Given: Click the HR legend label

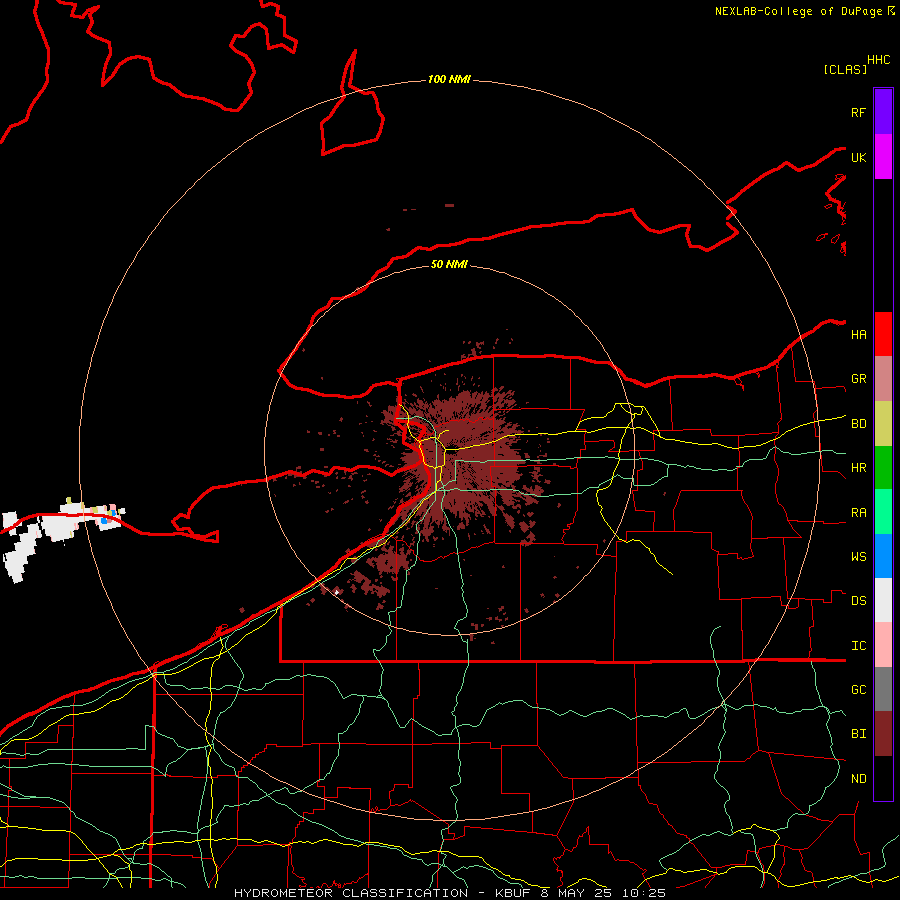Looking at the screenshot, I should (858, 468).
